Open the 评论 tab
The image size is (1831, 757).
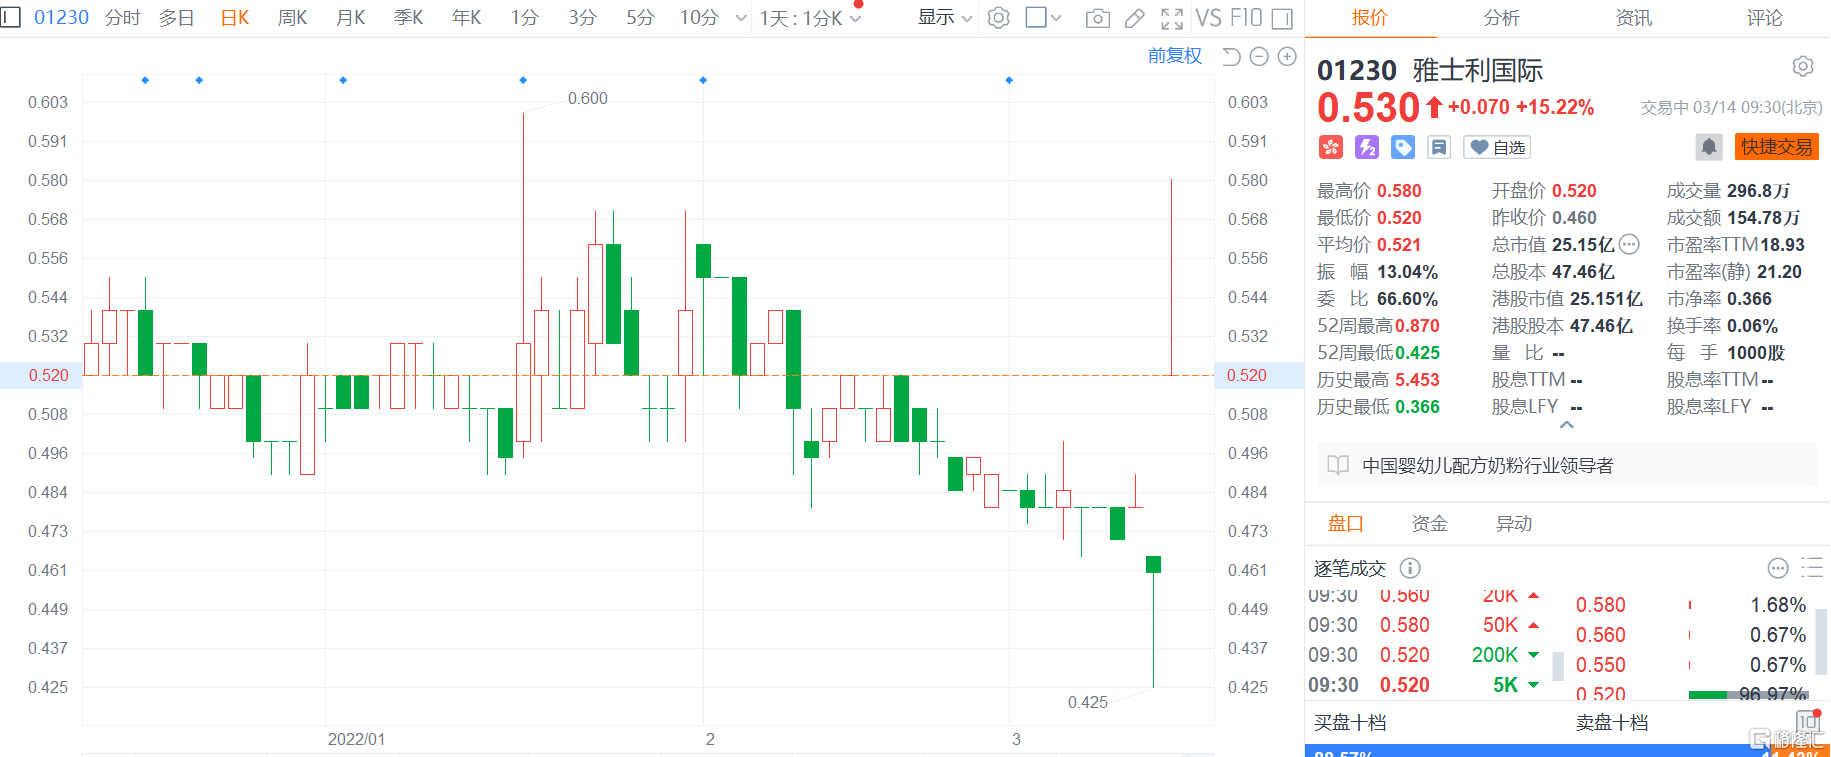(1765, 18)
